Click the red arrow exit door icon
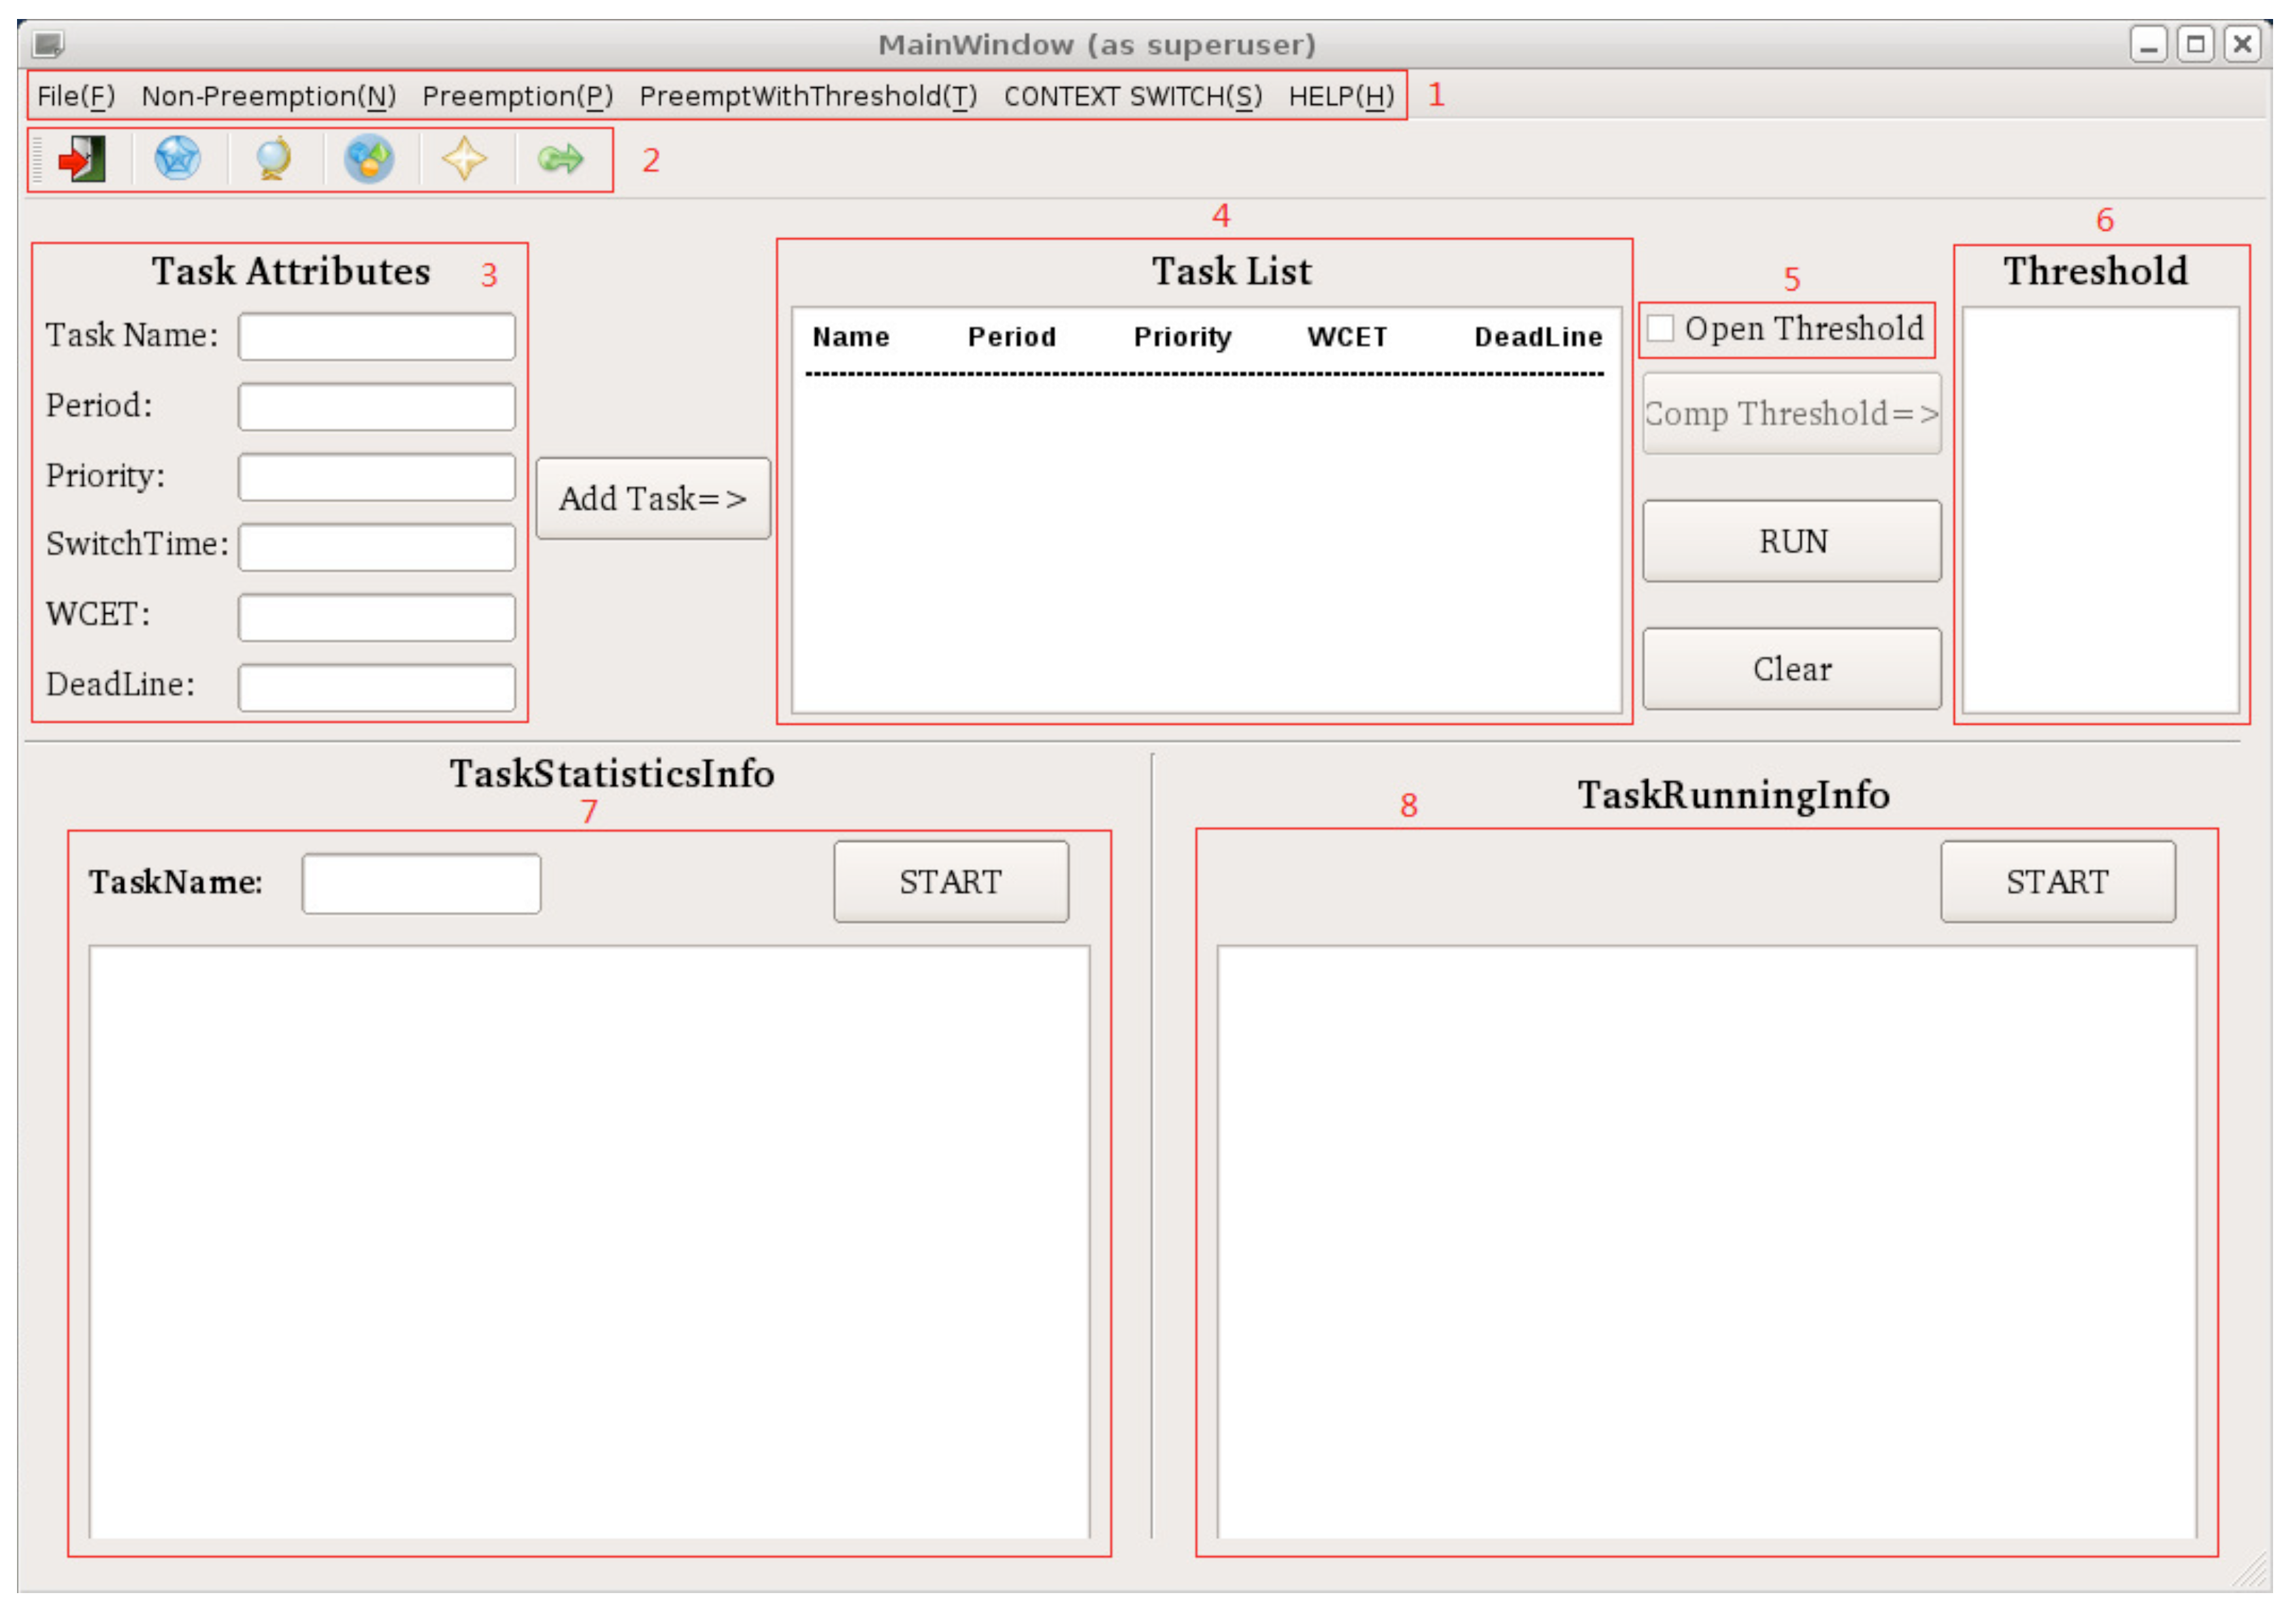 (x=82, y=160)
